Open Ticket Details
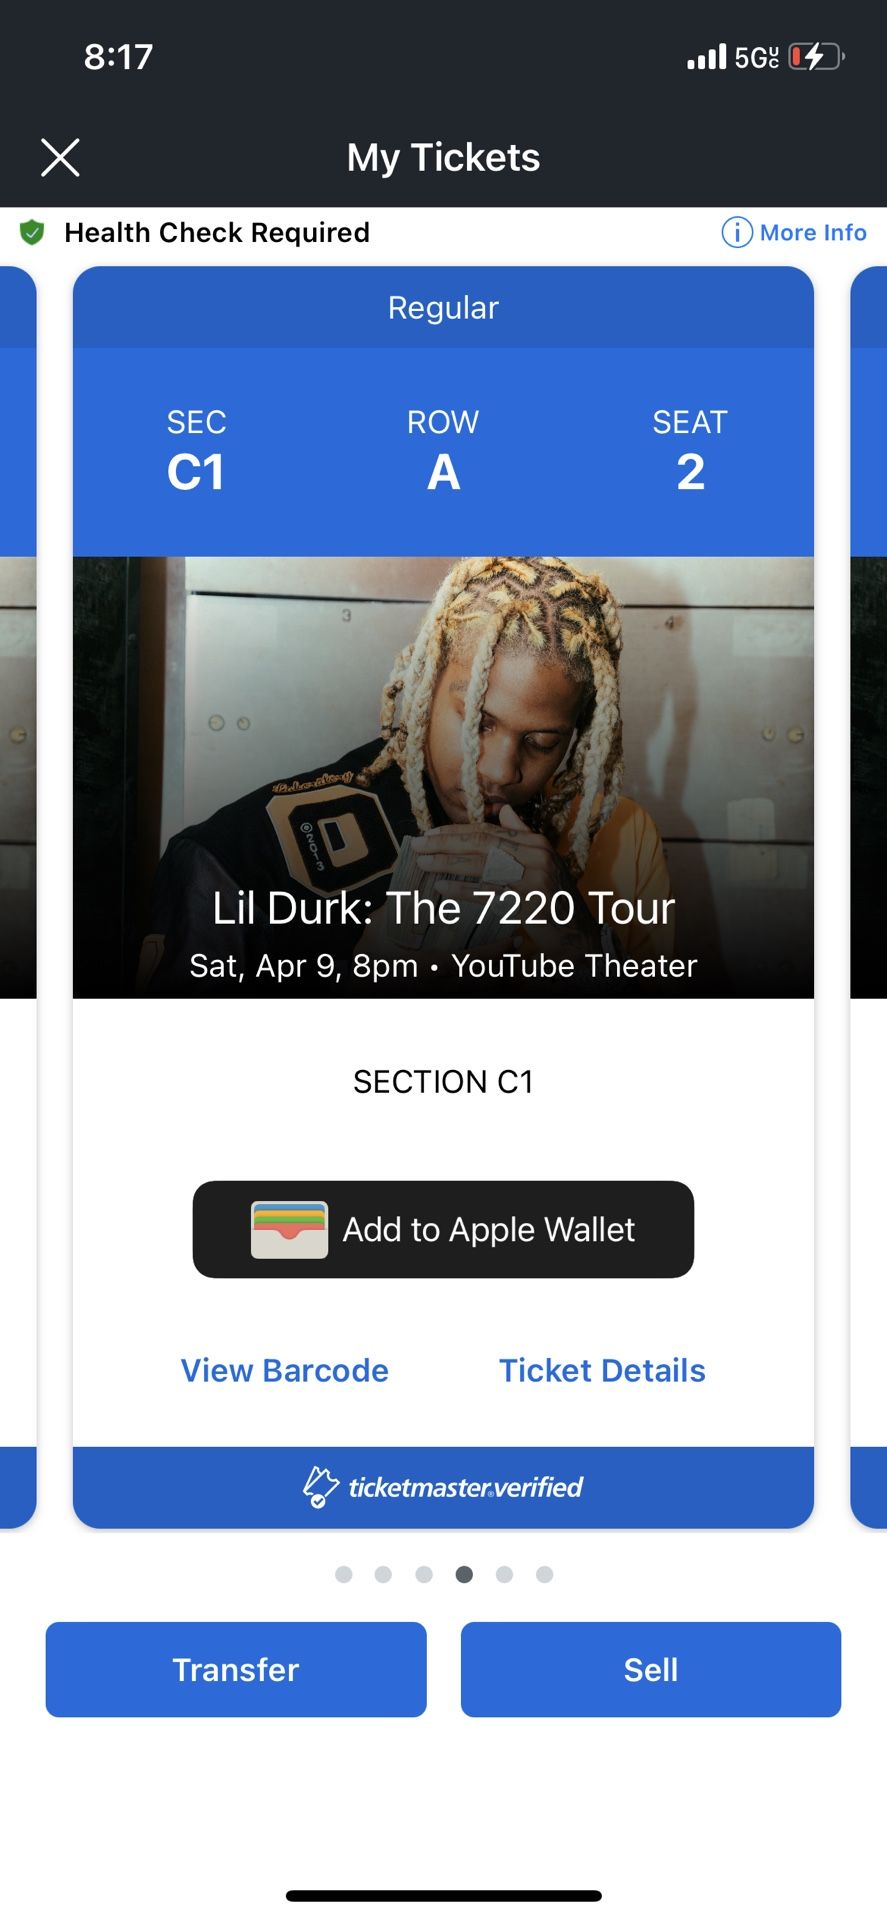 pyautogui.click(x=602, y=1370)
